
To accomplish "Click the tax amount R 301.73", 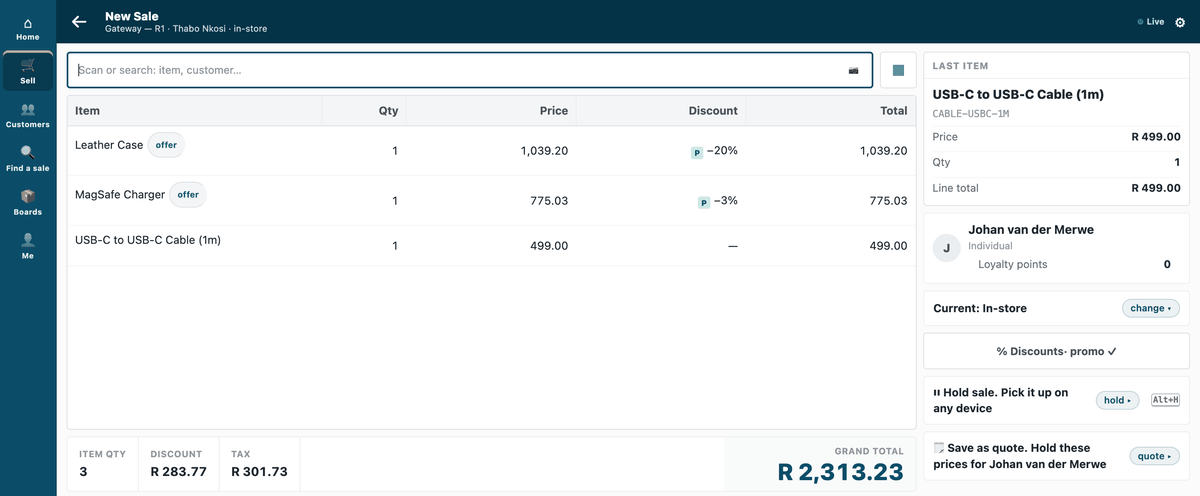I will pyautogui.click(x=259, y=471).
